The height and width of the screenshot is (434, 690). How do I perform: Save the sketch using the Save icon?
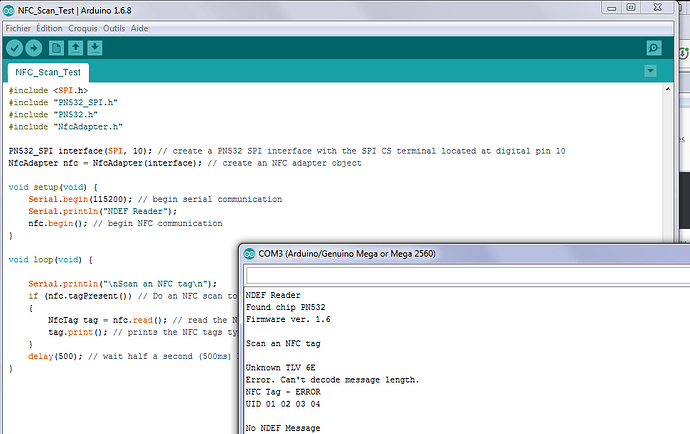point(95,48)
